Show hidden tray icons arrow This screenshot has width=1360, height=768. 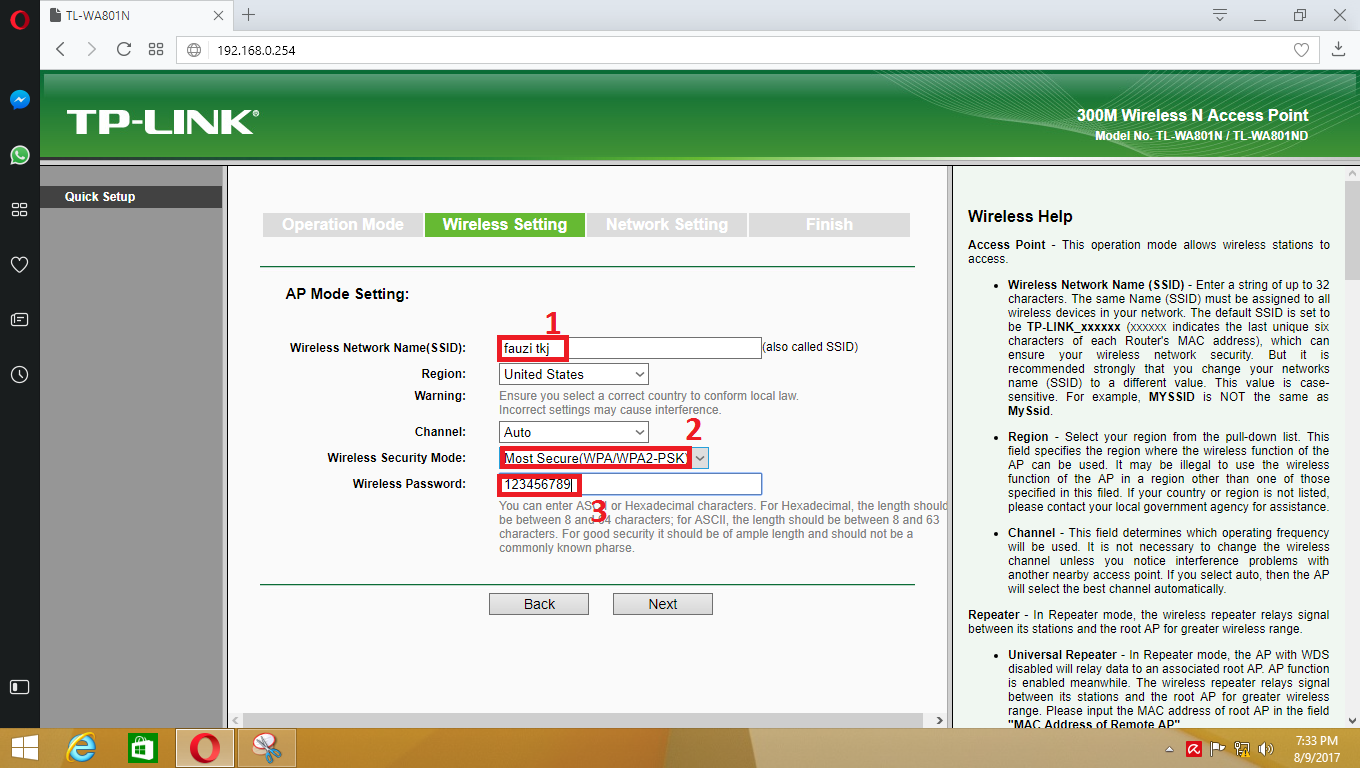tap(1168, 748)
